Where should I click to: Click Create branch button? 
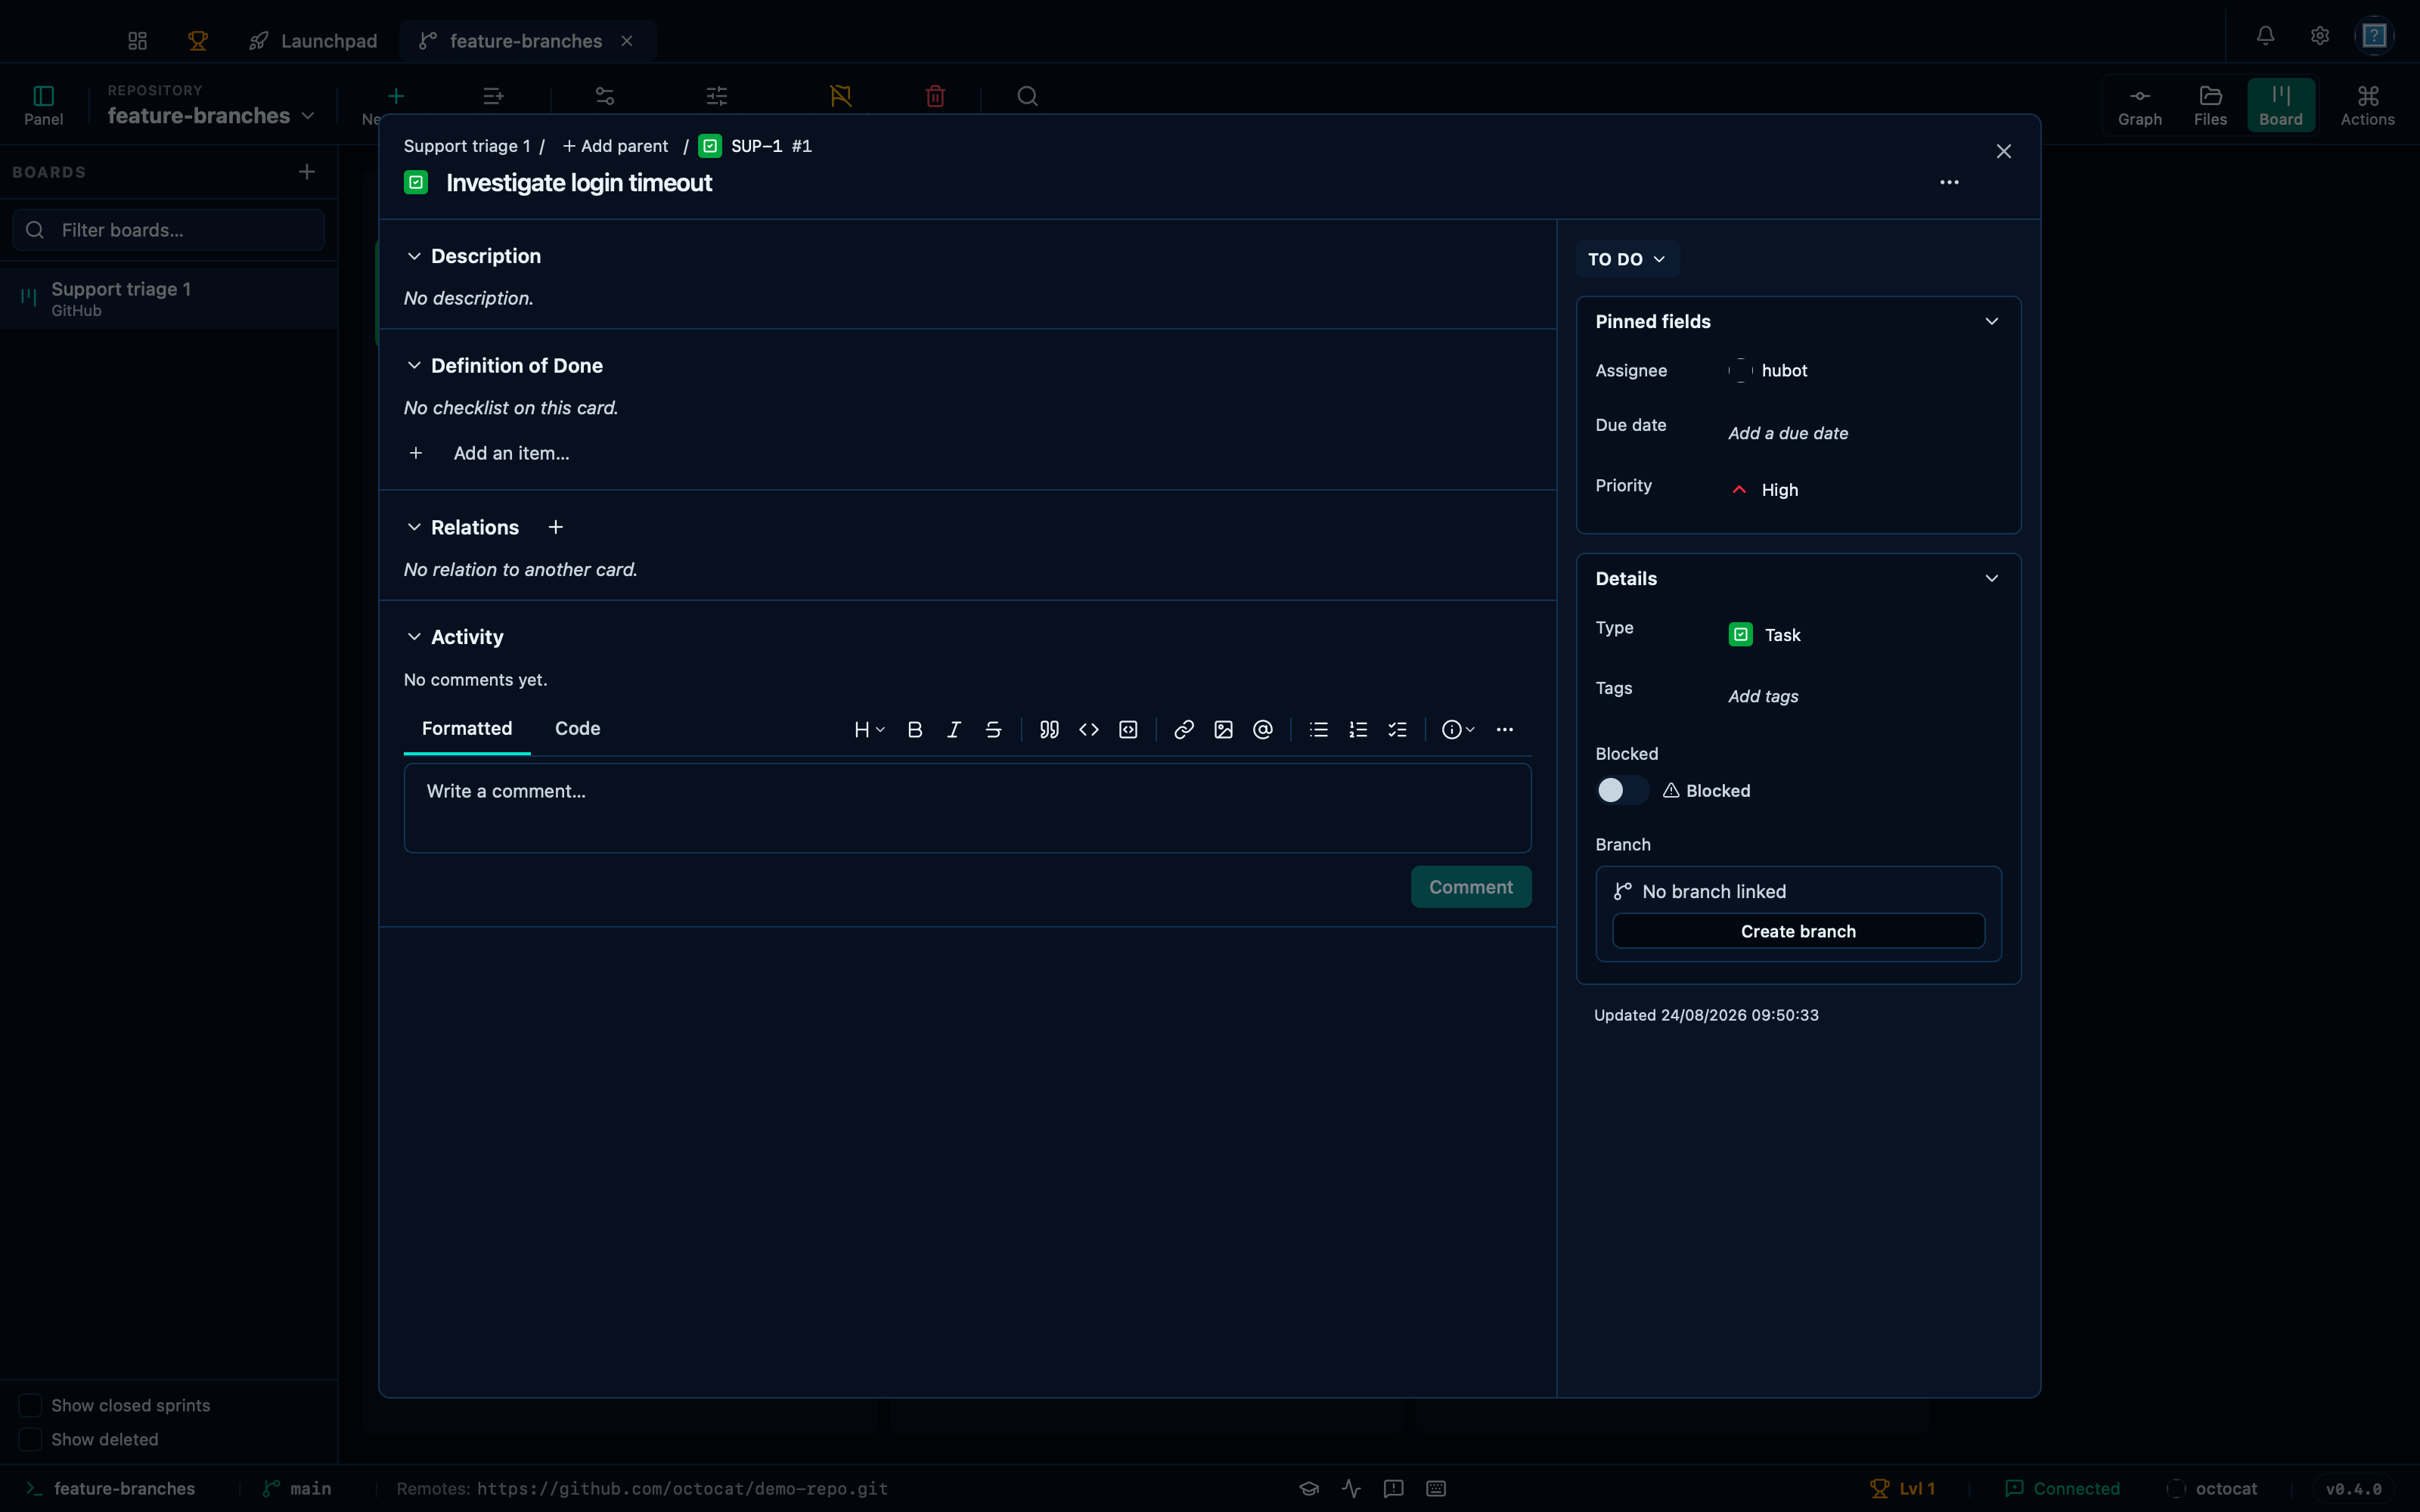pos(1798,931)
